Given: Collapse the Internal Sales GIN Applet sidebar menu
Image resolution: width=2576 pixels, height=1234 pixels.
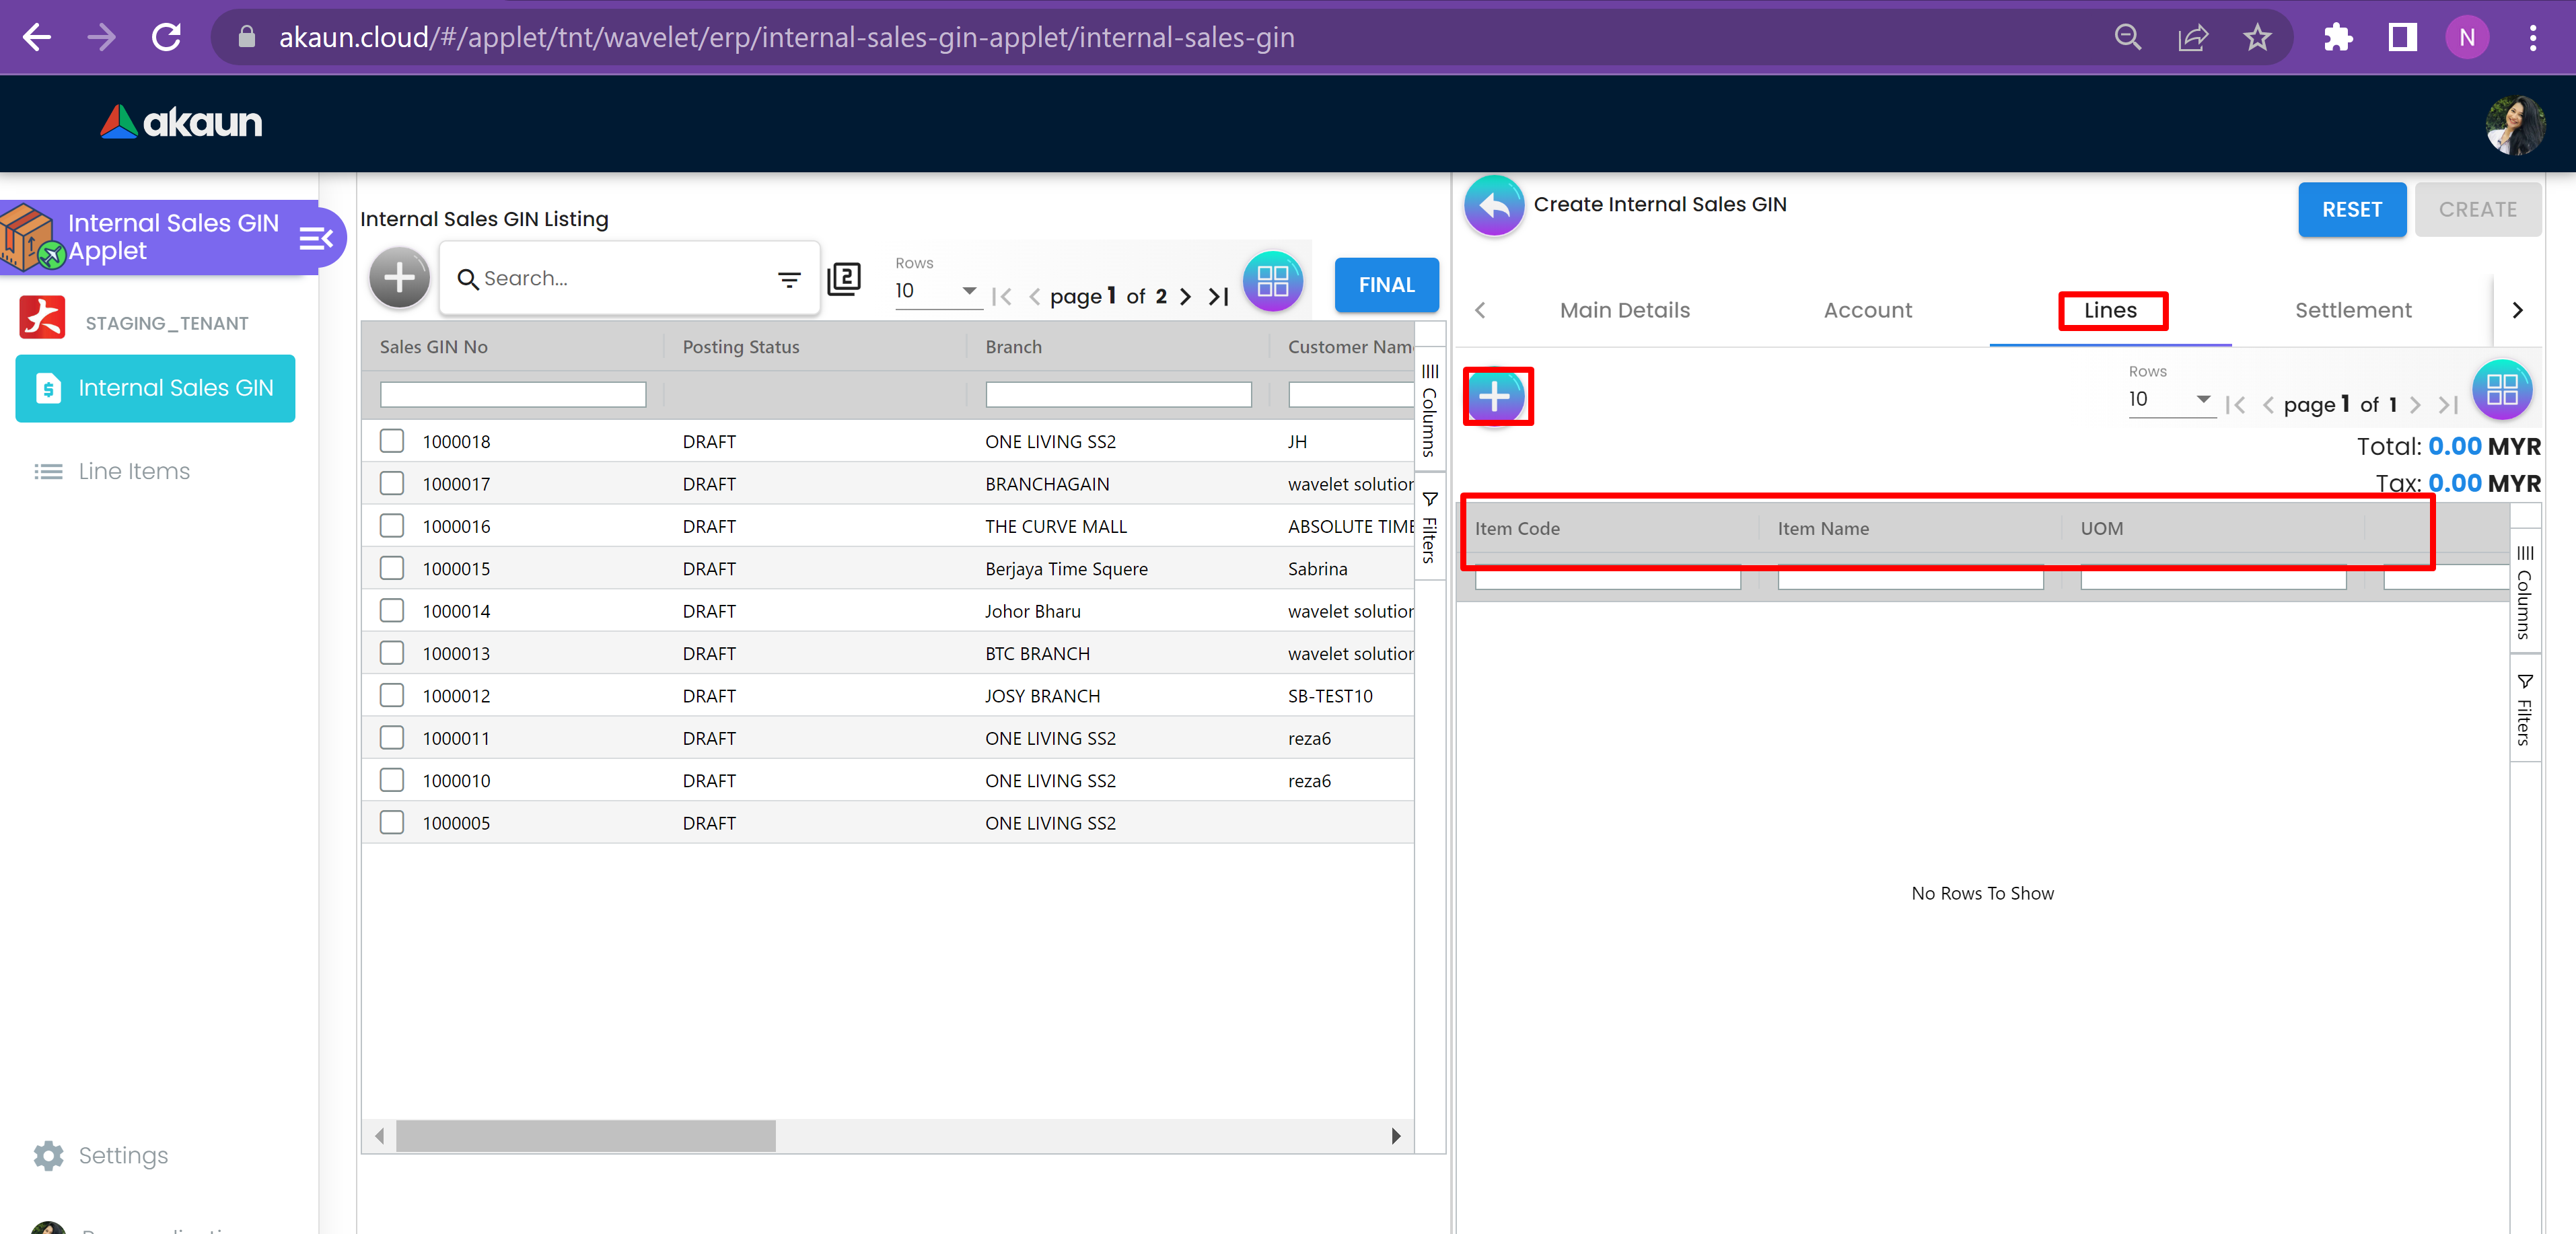Looking at the screenshot, I should 316,238.
